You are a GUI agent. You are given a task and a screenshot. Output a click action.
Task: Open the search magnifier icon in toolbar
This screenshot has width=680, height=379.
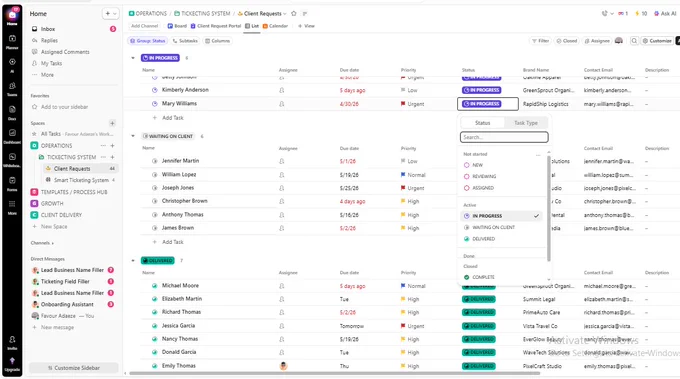[634, 41]
